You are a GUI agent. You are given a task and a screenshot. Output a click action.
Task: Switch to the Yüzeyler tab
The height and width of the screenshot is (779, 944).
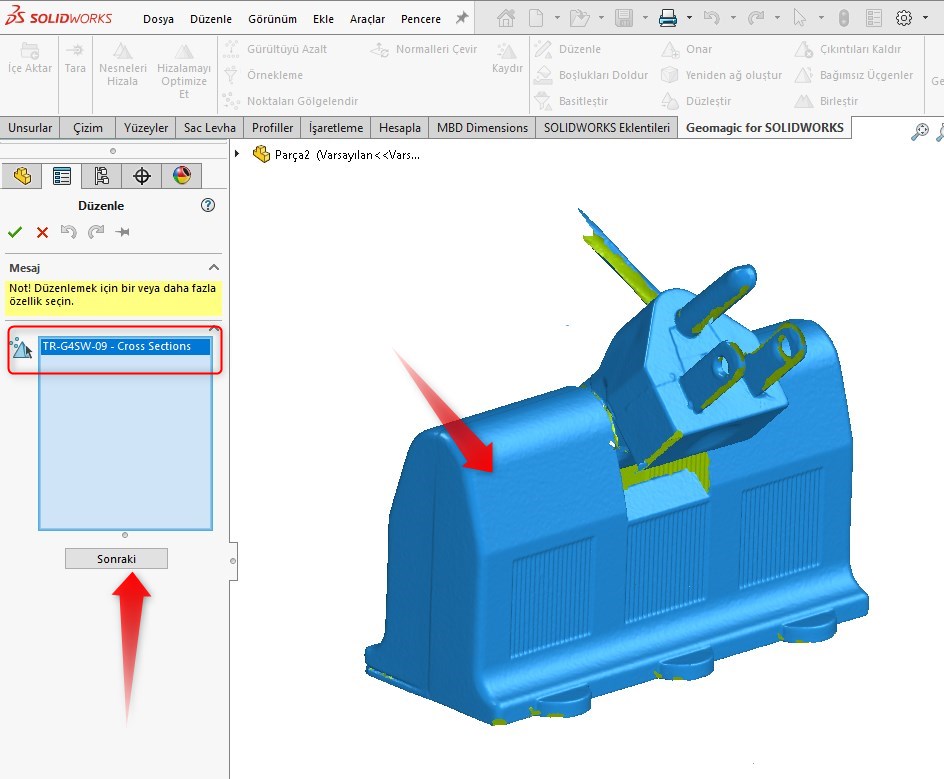[146, 128]
